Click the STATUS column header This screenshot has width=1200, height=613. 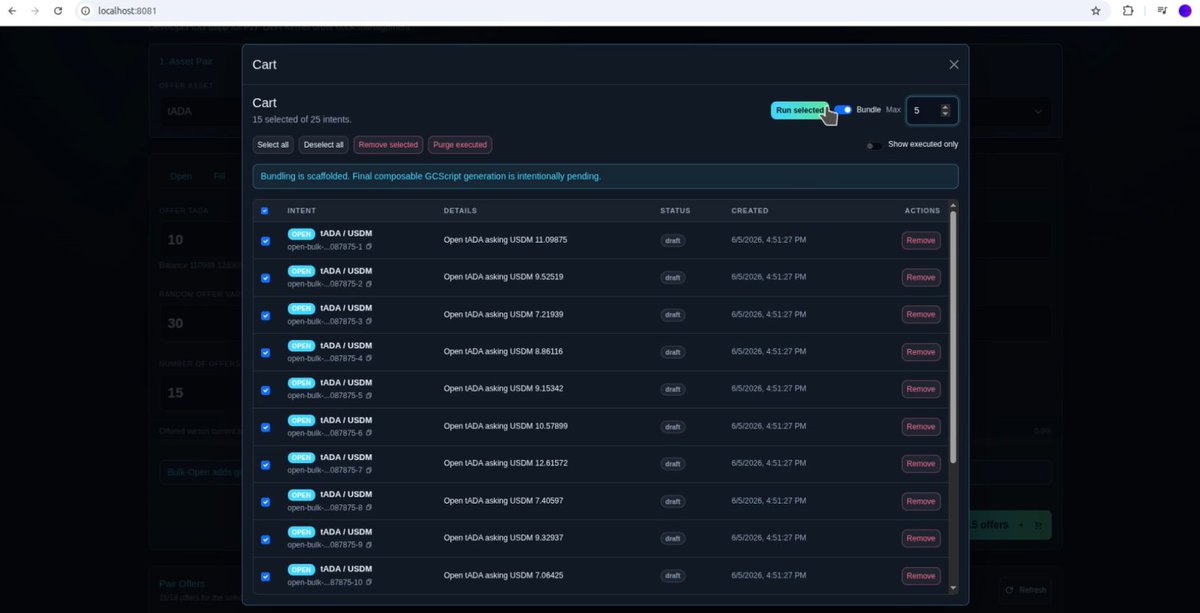click(675, 211)
